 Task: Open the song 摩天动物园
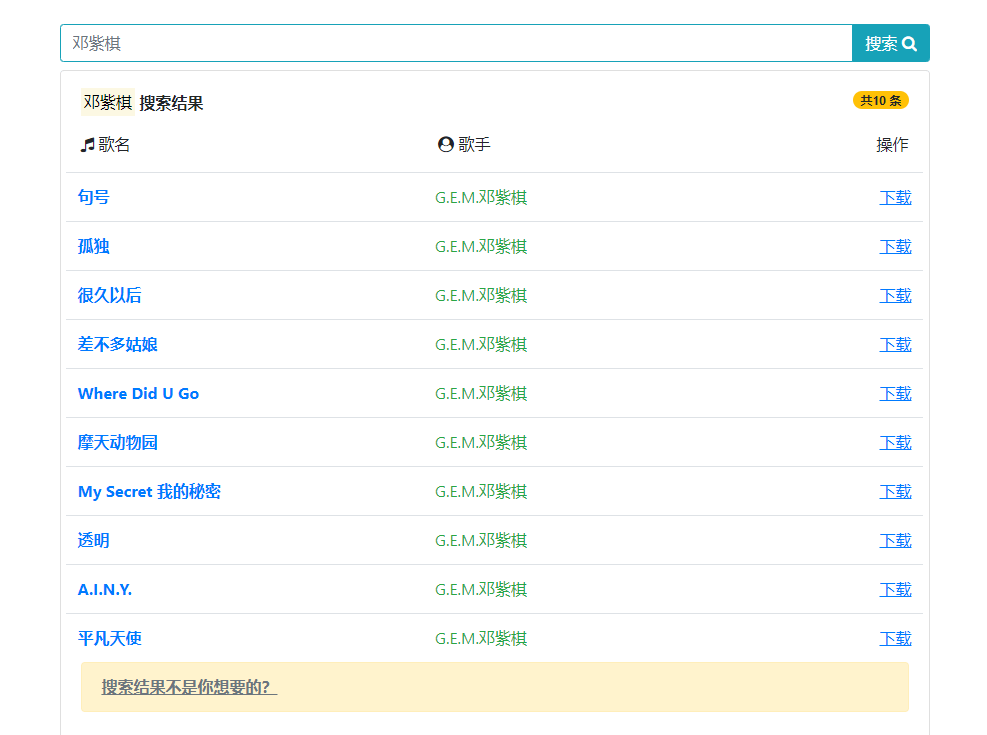click(x=118, y=442)
